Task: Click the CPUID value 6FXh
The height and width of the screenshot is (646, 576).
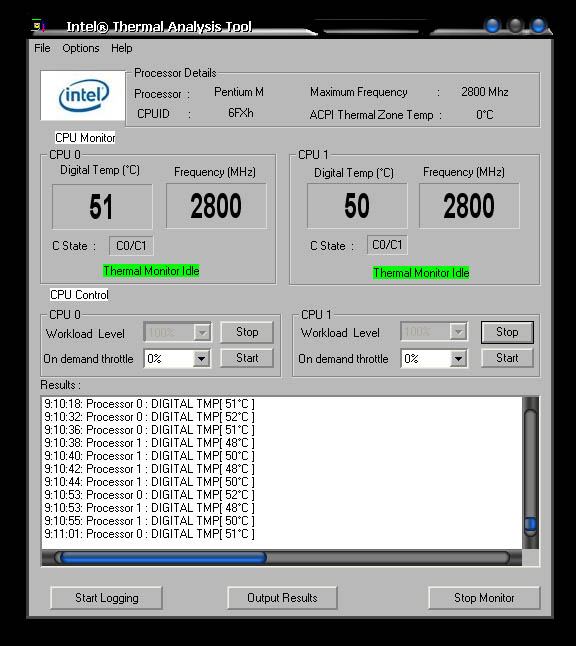Action: pyautogui.click(x=241, y=113)
